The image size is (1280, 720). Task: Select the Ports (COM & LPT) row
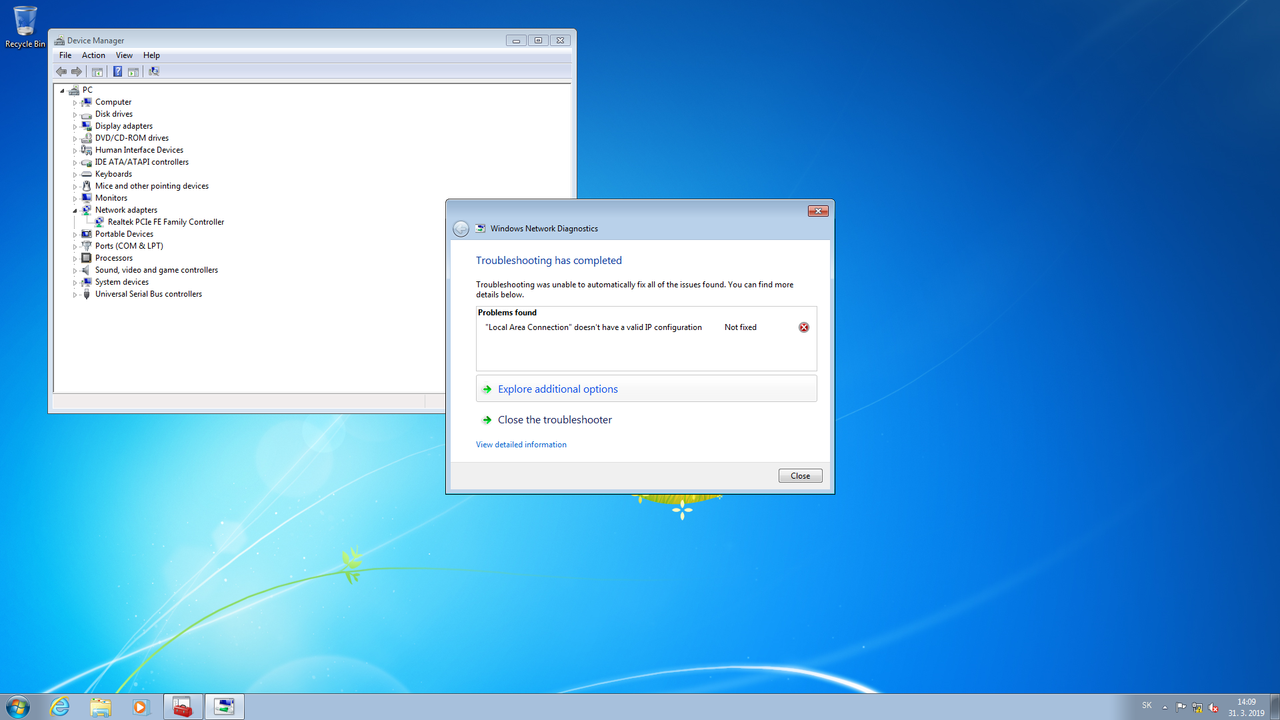[x=129, y=246]
